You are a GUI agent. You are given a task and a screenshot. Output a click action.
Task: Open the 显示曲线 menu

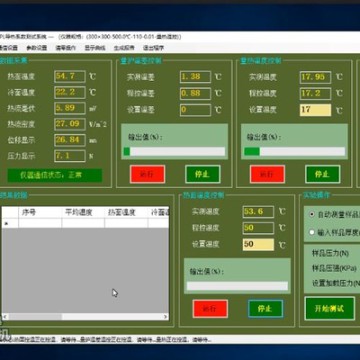95,48
